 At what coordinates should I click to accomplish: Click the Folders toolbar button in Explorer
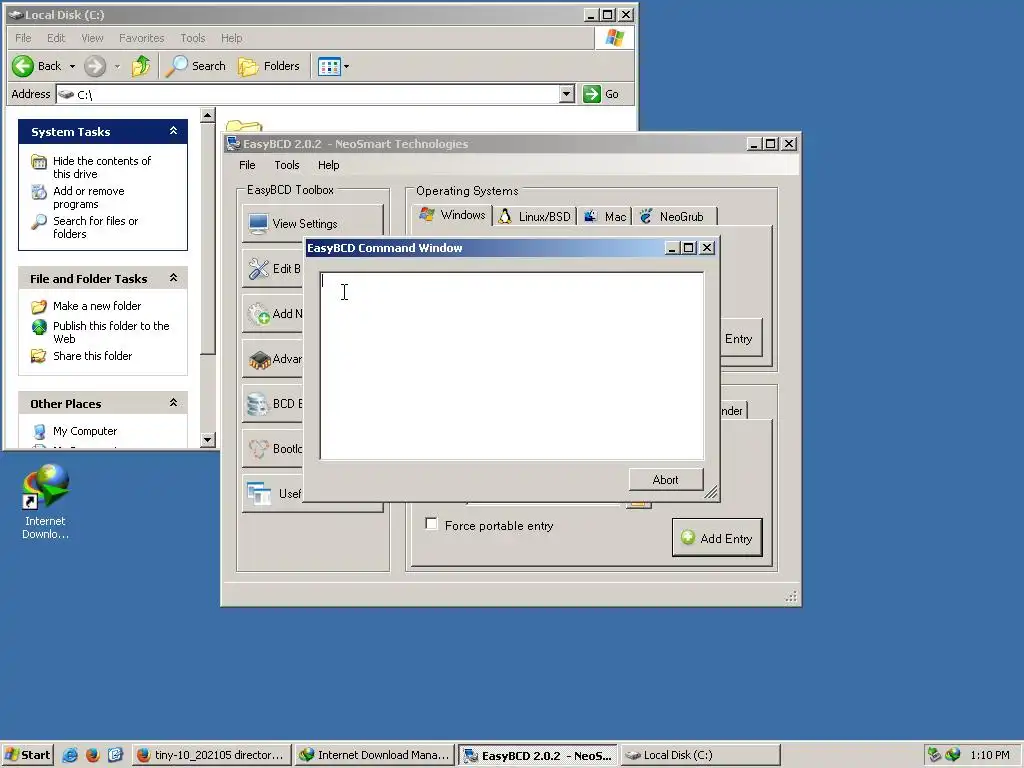(x=268, y=66)
